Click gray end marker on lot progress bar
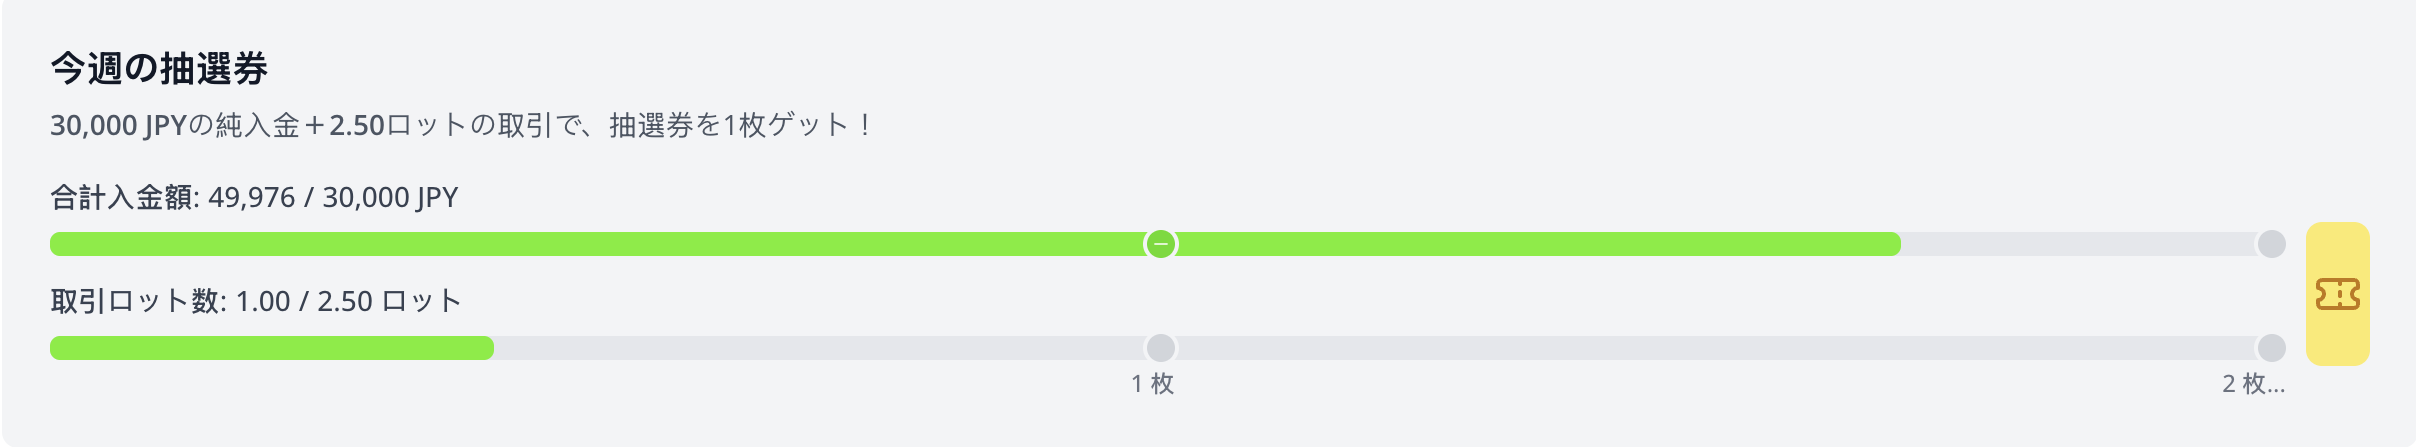 point(2271,348)
